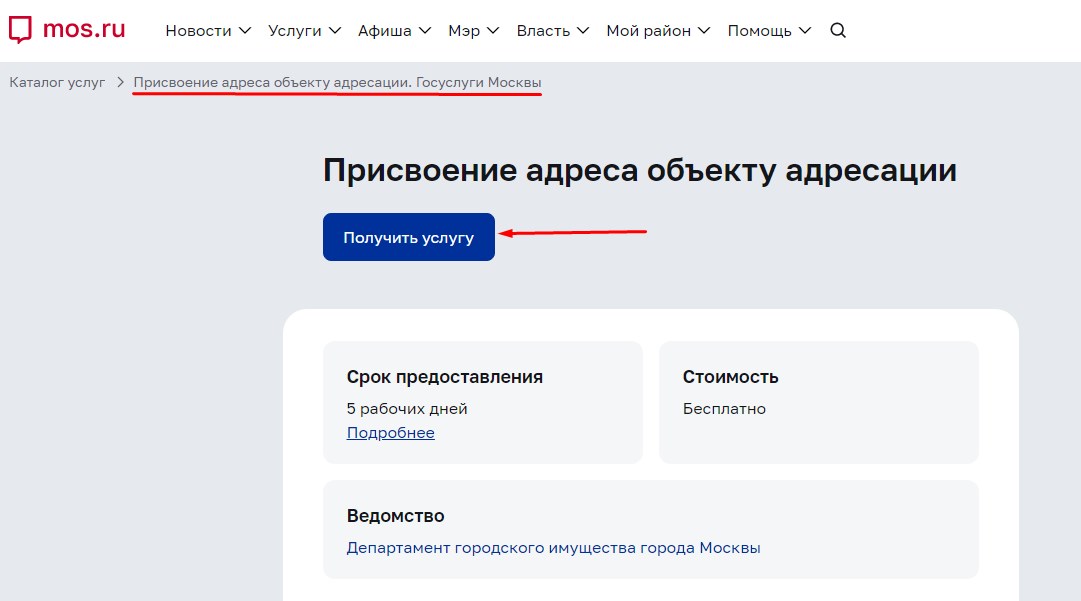1081x601 pixels.
Task: Expand the Помощь dropdown chevron
Action: [805, 30]
